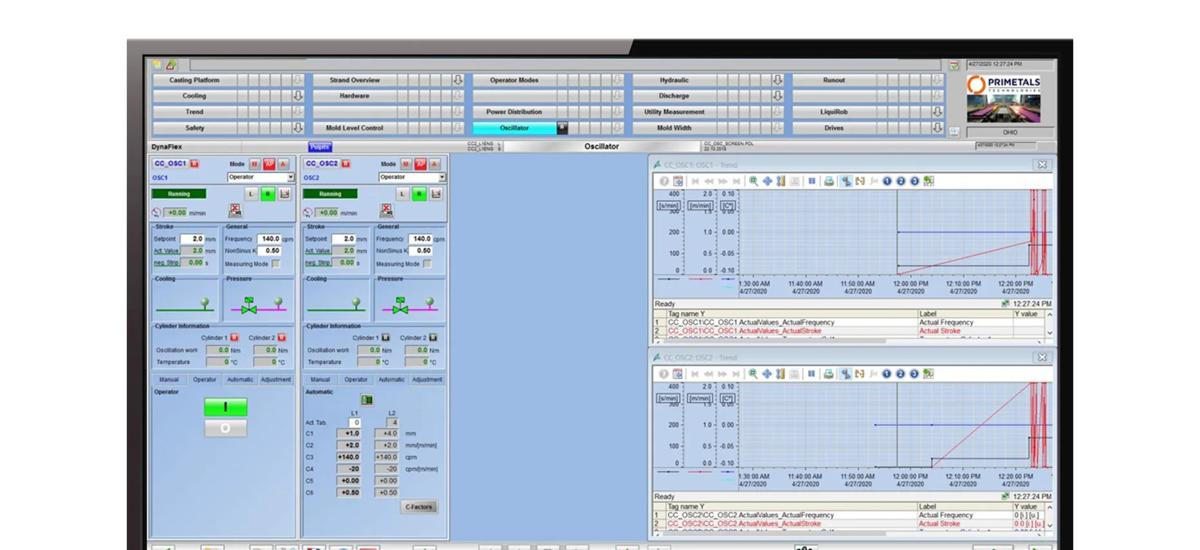Screen dimensions: 1200x550
Task: Zoom in on the OSC2 trend chart
Action: click(x=754, y=372)
